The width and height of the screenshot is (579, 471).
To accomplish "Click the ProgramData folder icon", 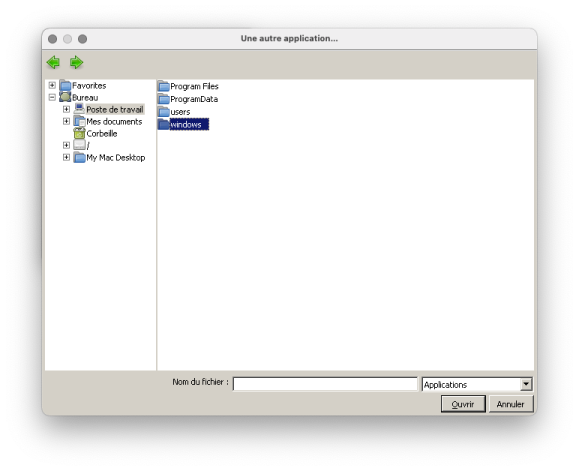I will [164, 99].
